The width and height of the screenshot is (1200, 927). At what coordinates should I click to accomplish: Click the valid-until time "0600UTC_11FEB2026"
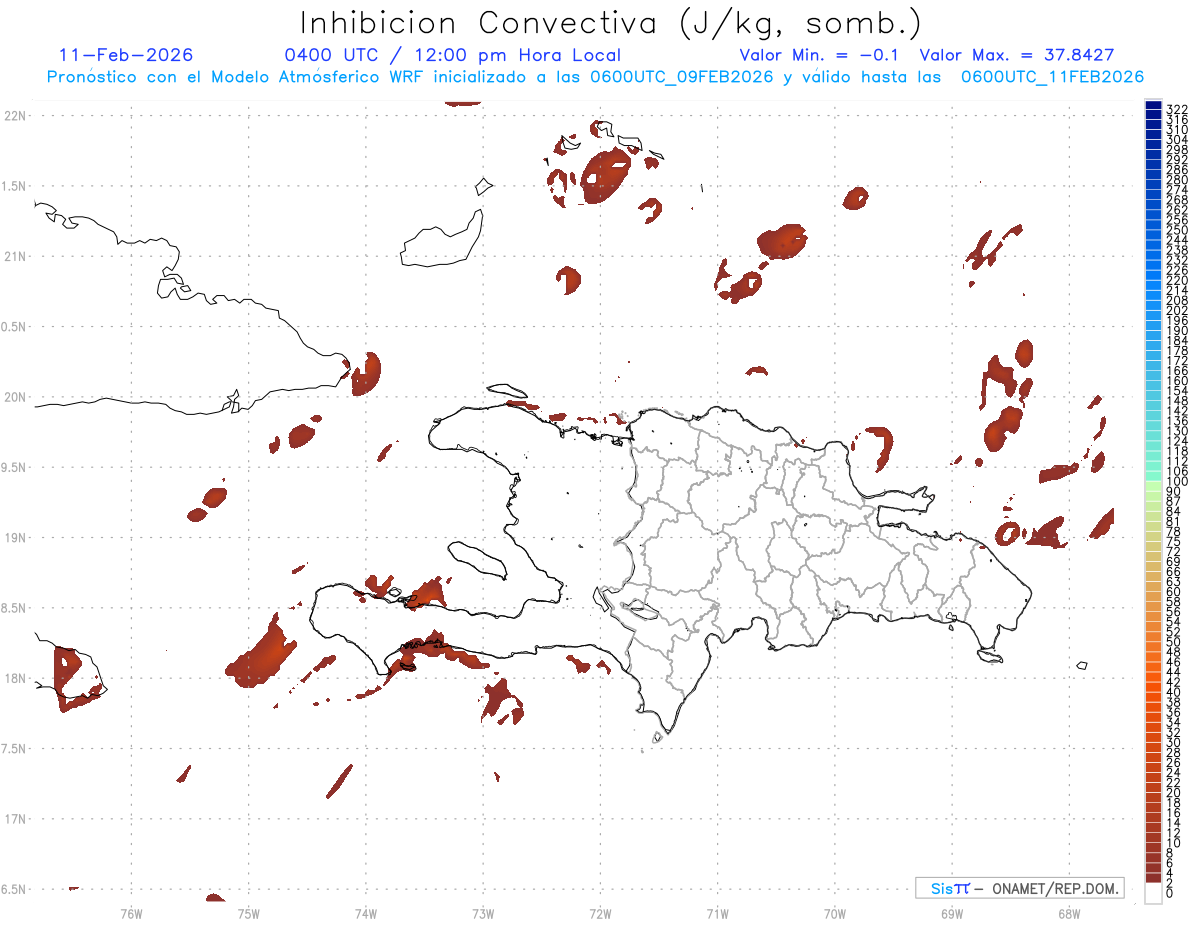pyautogui.click(x=1052, y=77)
